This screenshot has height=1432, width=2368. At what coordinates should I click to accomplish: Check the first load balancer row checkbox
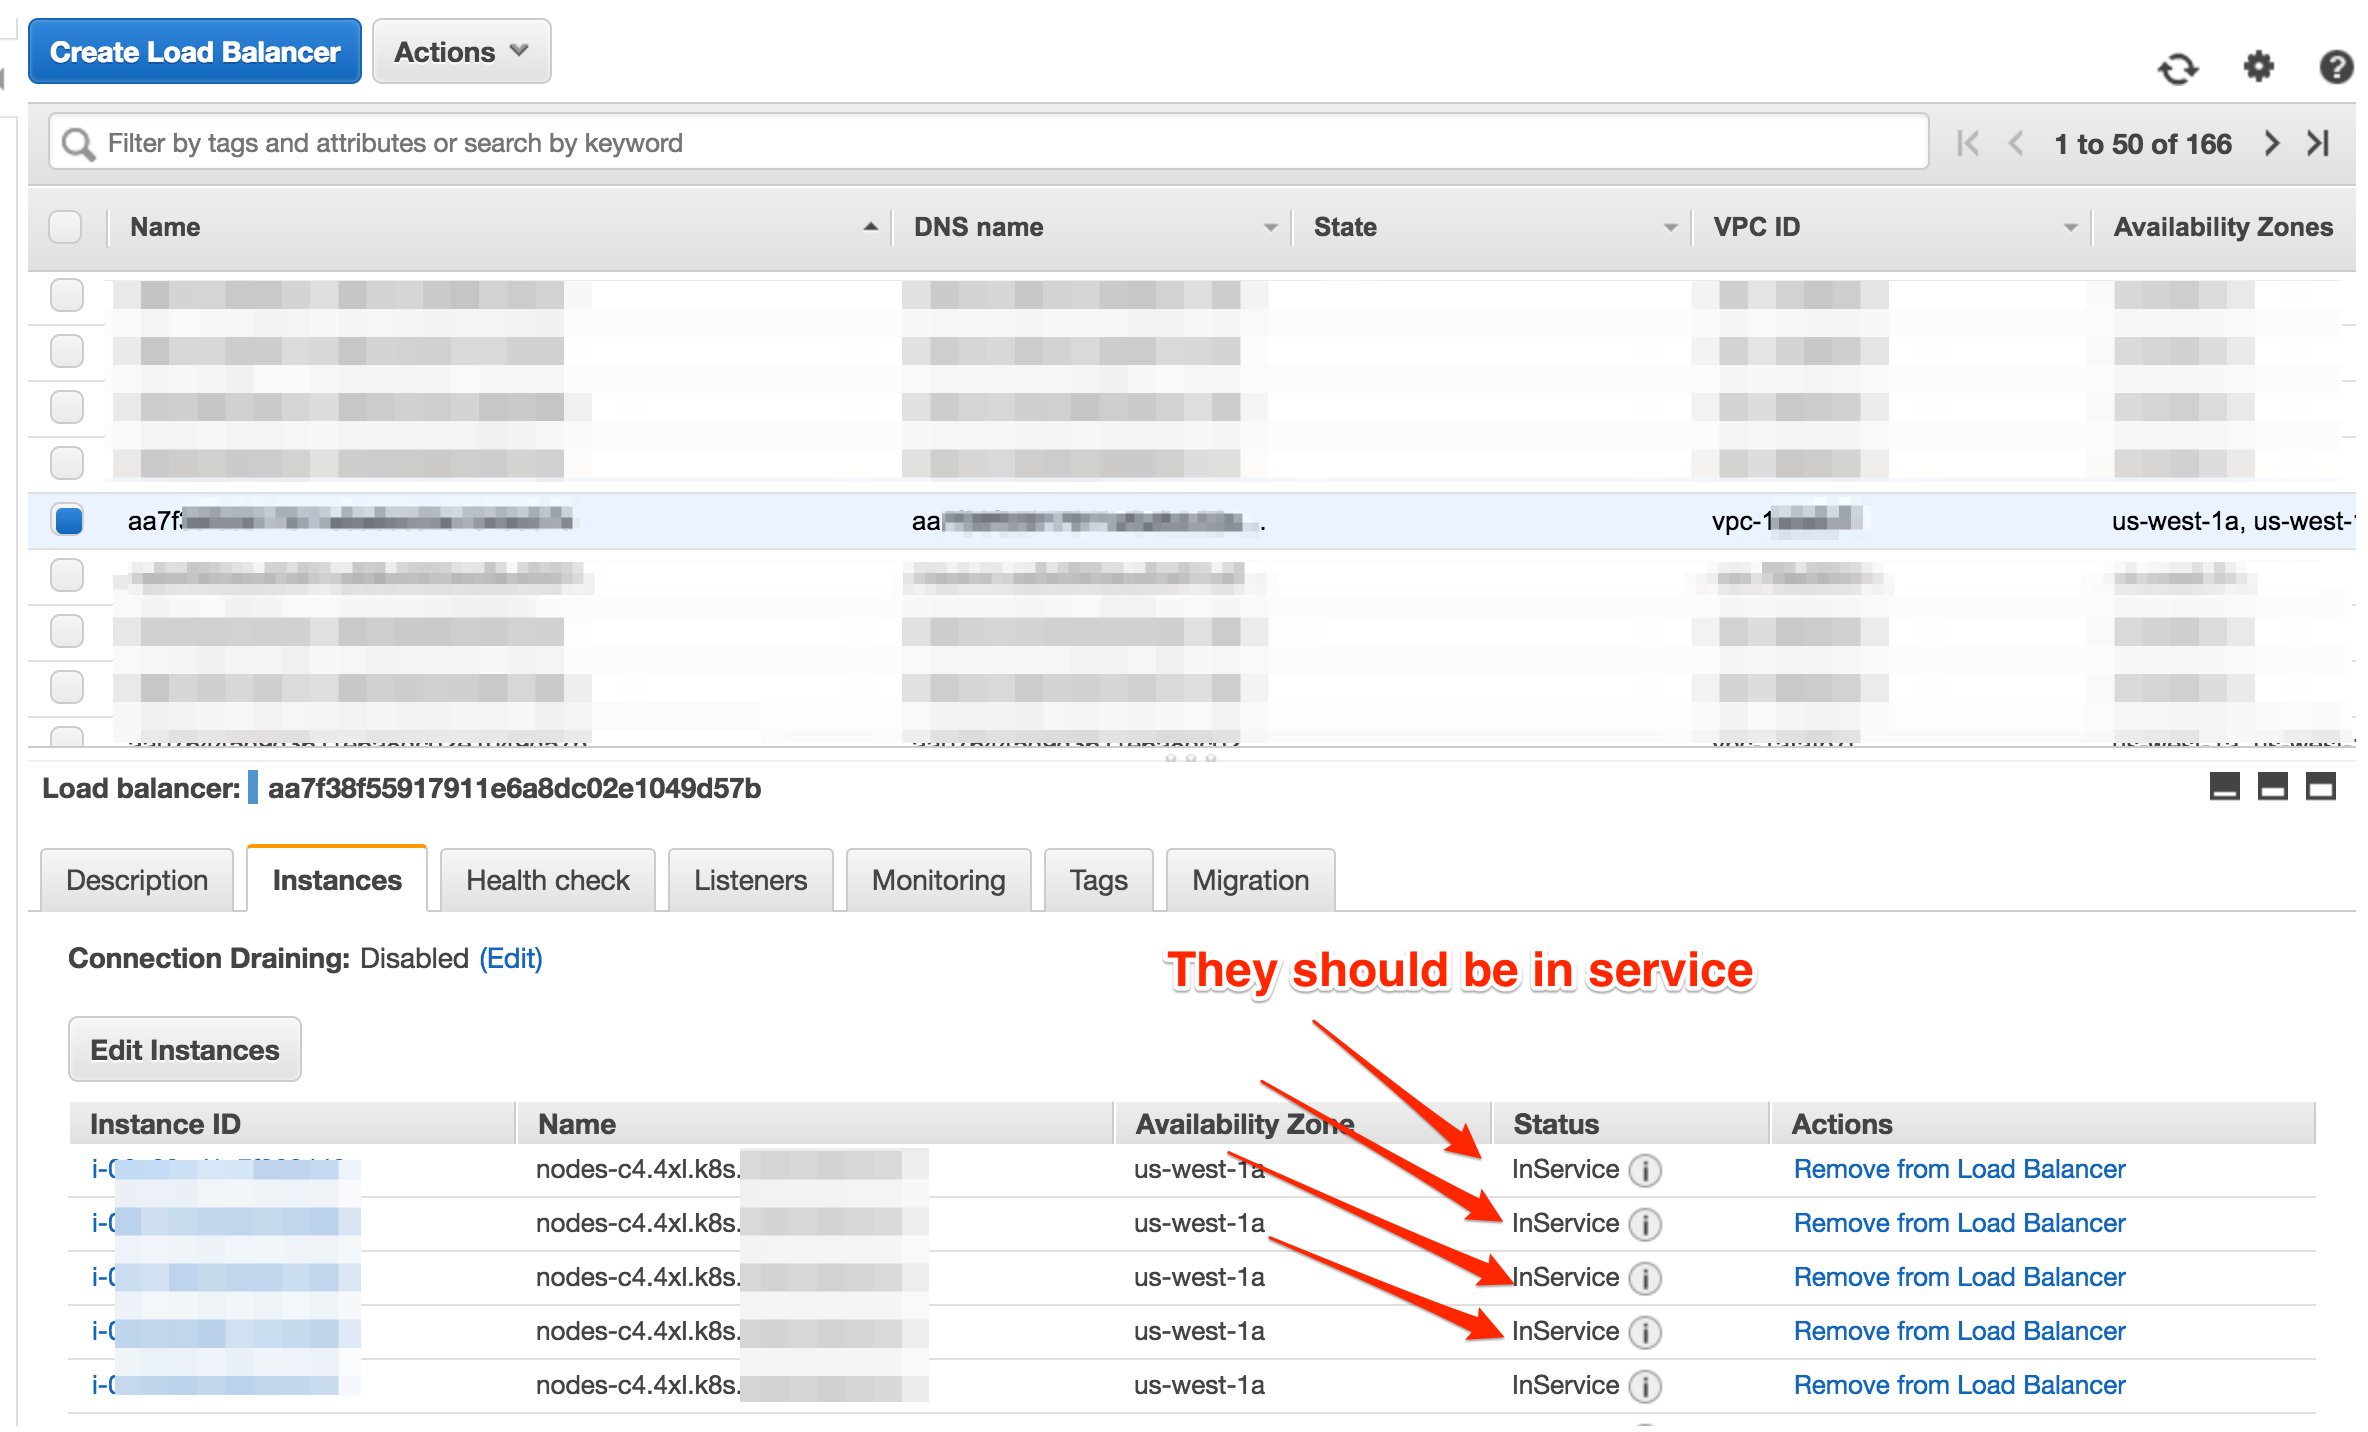pyautogui.click(x=67, y=295)
